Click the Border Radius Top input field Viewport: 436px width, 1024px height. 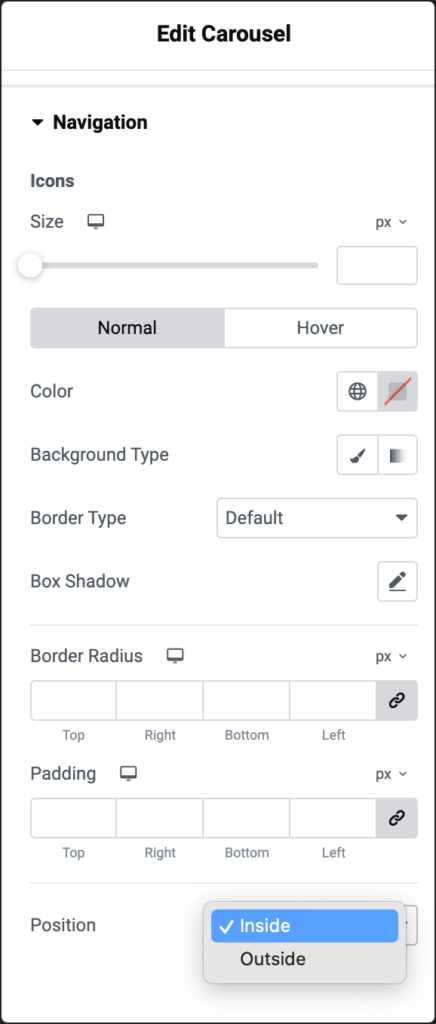[73, 701]
